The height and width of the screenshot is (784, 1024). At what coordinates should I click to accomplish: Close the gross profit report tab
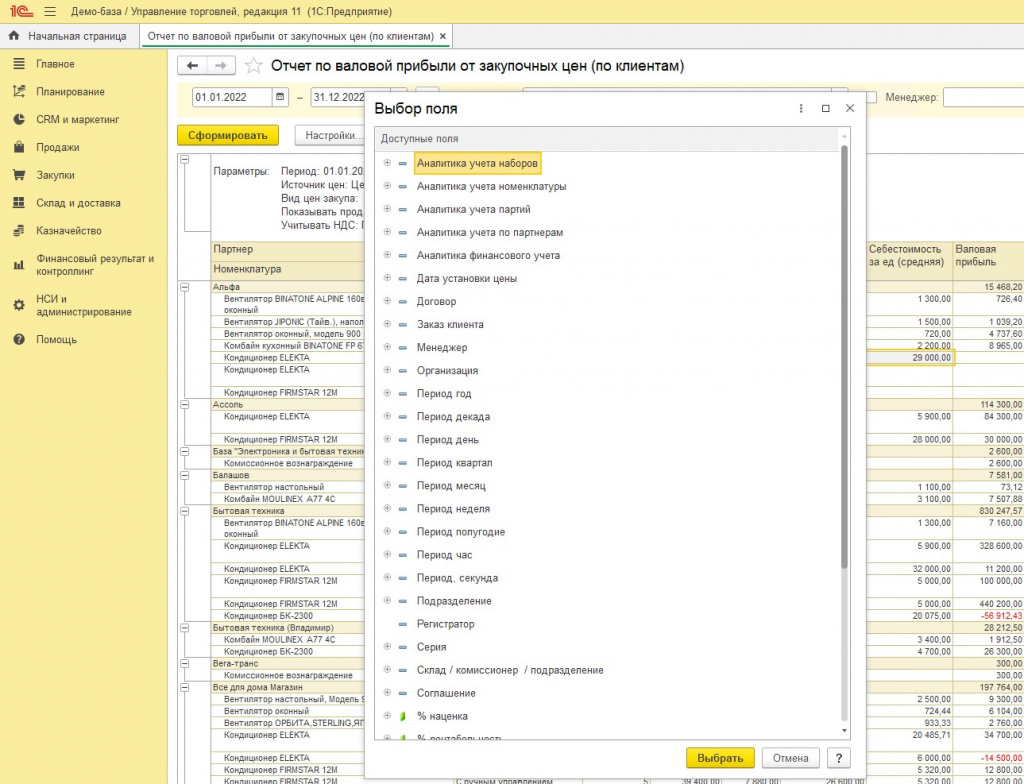point(443,36)
